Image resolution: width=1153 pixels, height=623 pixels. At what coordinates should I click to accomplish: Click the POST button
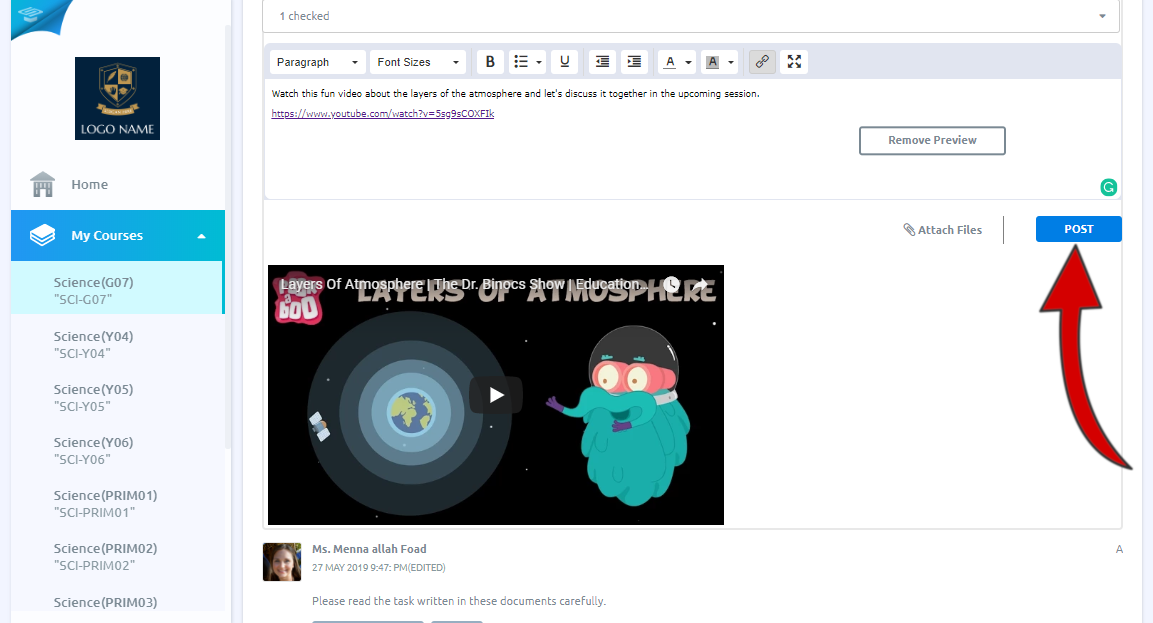[x=1079, y=229]
